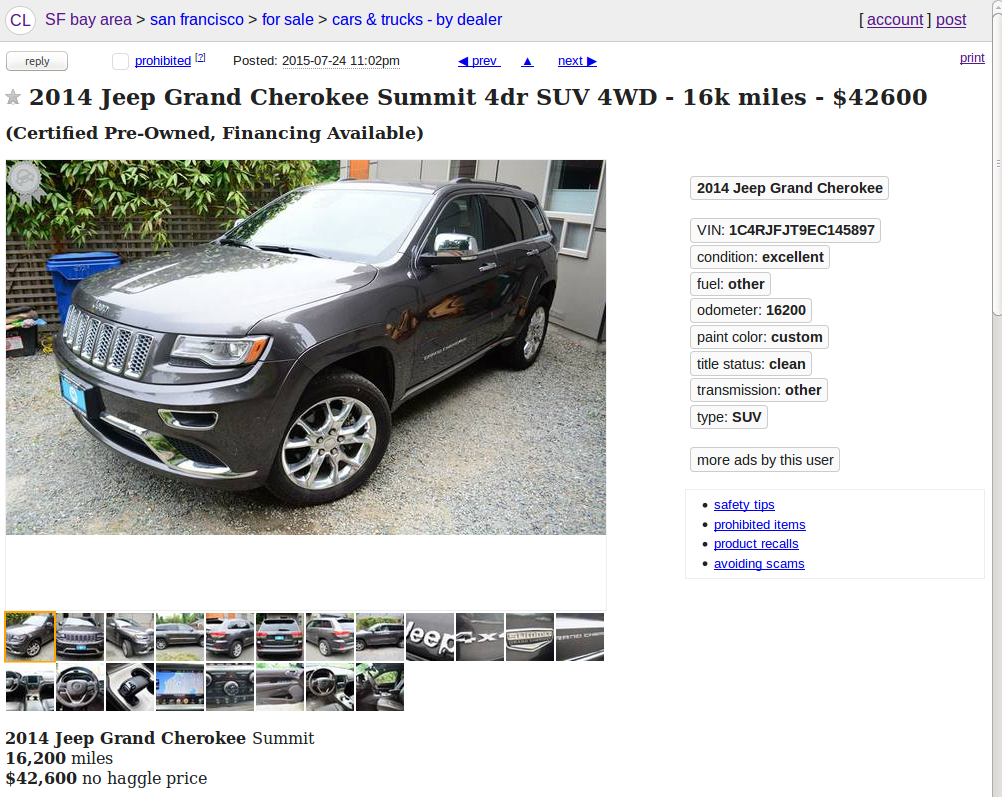
Task: Navigate to cars & trucks - by dealer breadcrumb
Action: (x=417, y=20)
